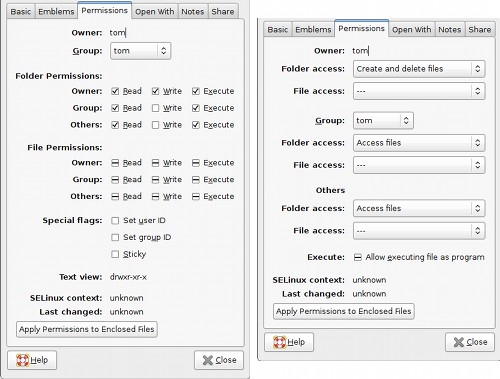Switch to Share tab in right dialog
The width and height of the screenshot is (500, 379).
(x=480, y=30)
